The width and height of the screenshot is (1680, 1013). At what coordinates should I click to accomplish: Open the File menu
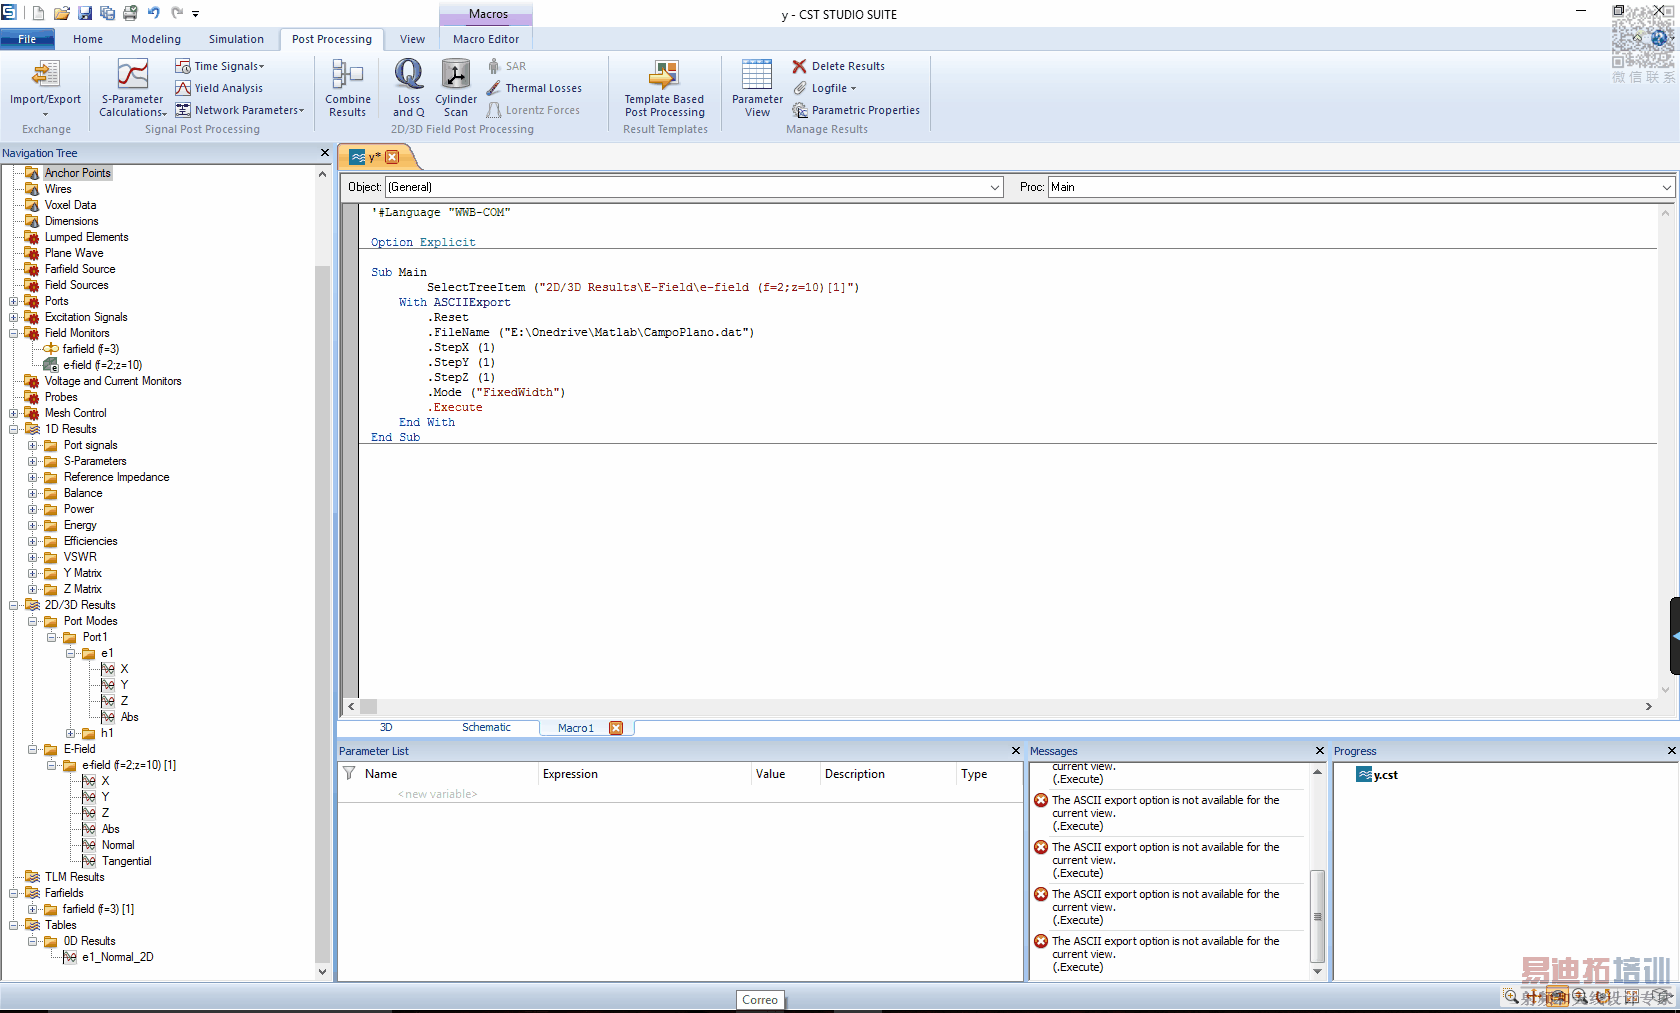tap(27, 39)
